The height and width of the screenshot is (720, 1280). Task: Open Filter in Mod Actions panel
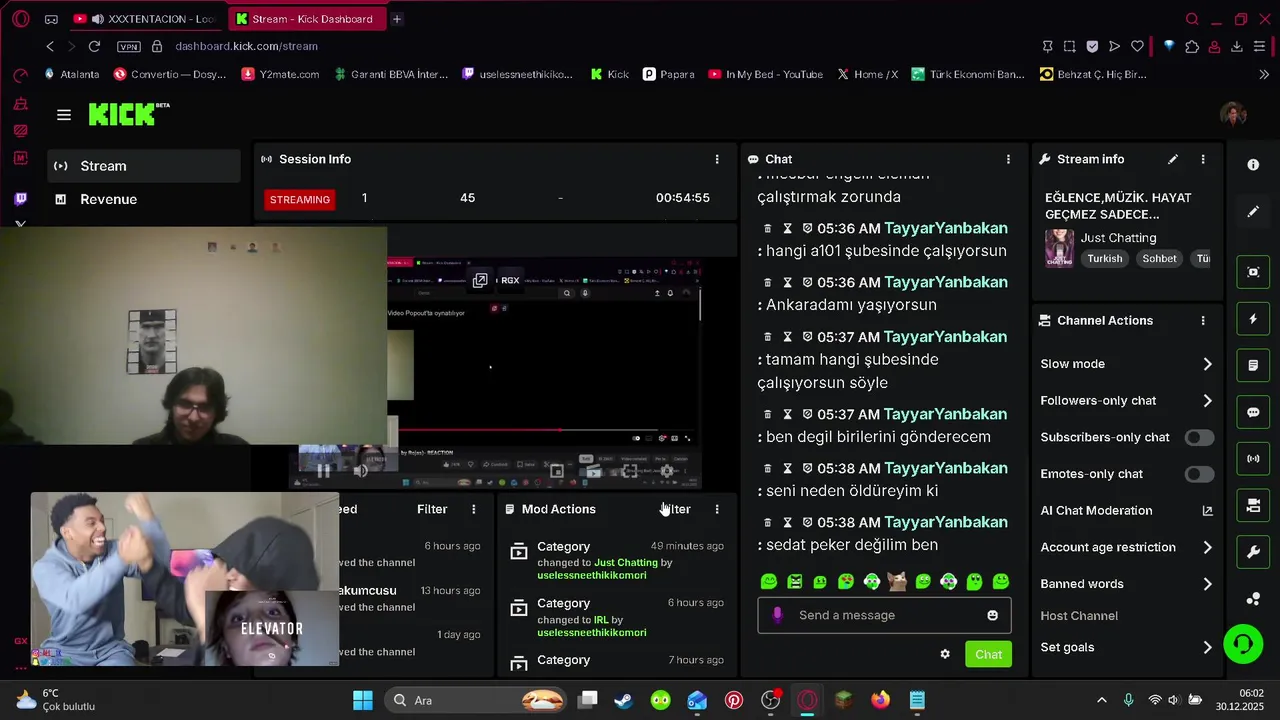[675, 509]
